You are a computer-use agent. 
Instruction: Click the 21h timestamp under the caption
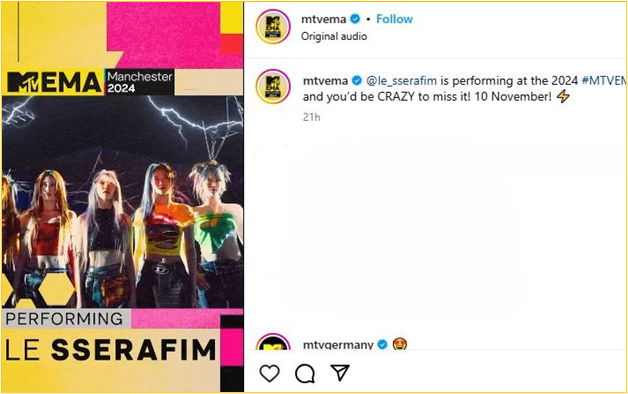(x=311, y=117)
